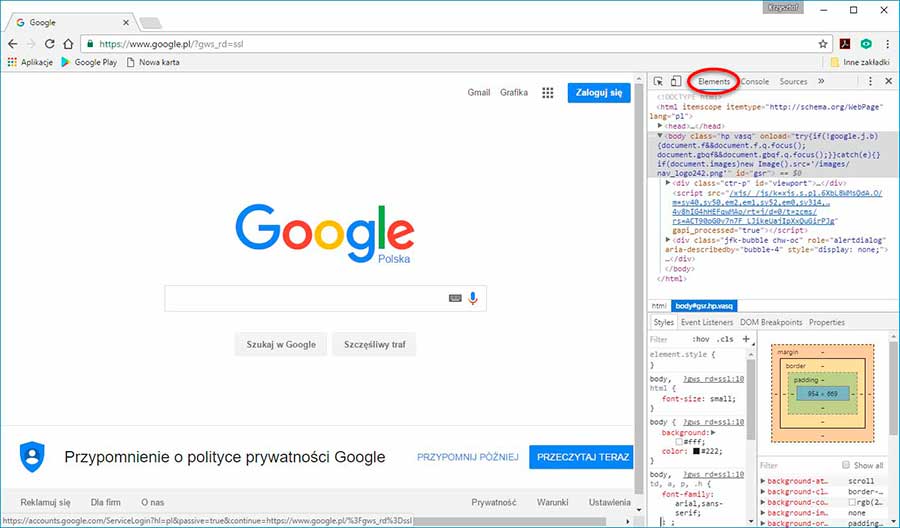The width and height of the screenshot is (900, 528).
Task: View site info via green padlock icon
Action: tap(90, 44)
